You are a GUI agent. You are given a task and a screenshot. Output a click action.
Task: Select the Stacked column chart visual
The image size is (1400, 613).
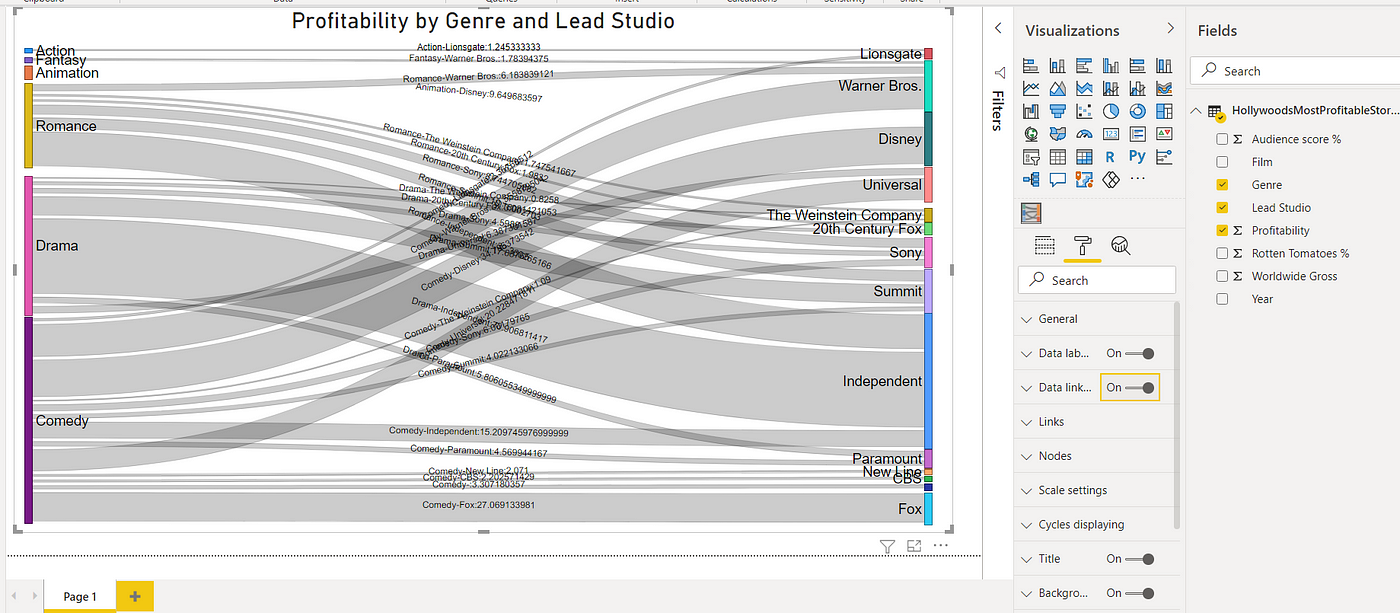tap(1057, 66)
